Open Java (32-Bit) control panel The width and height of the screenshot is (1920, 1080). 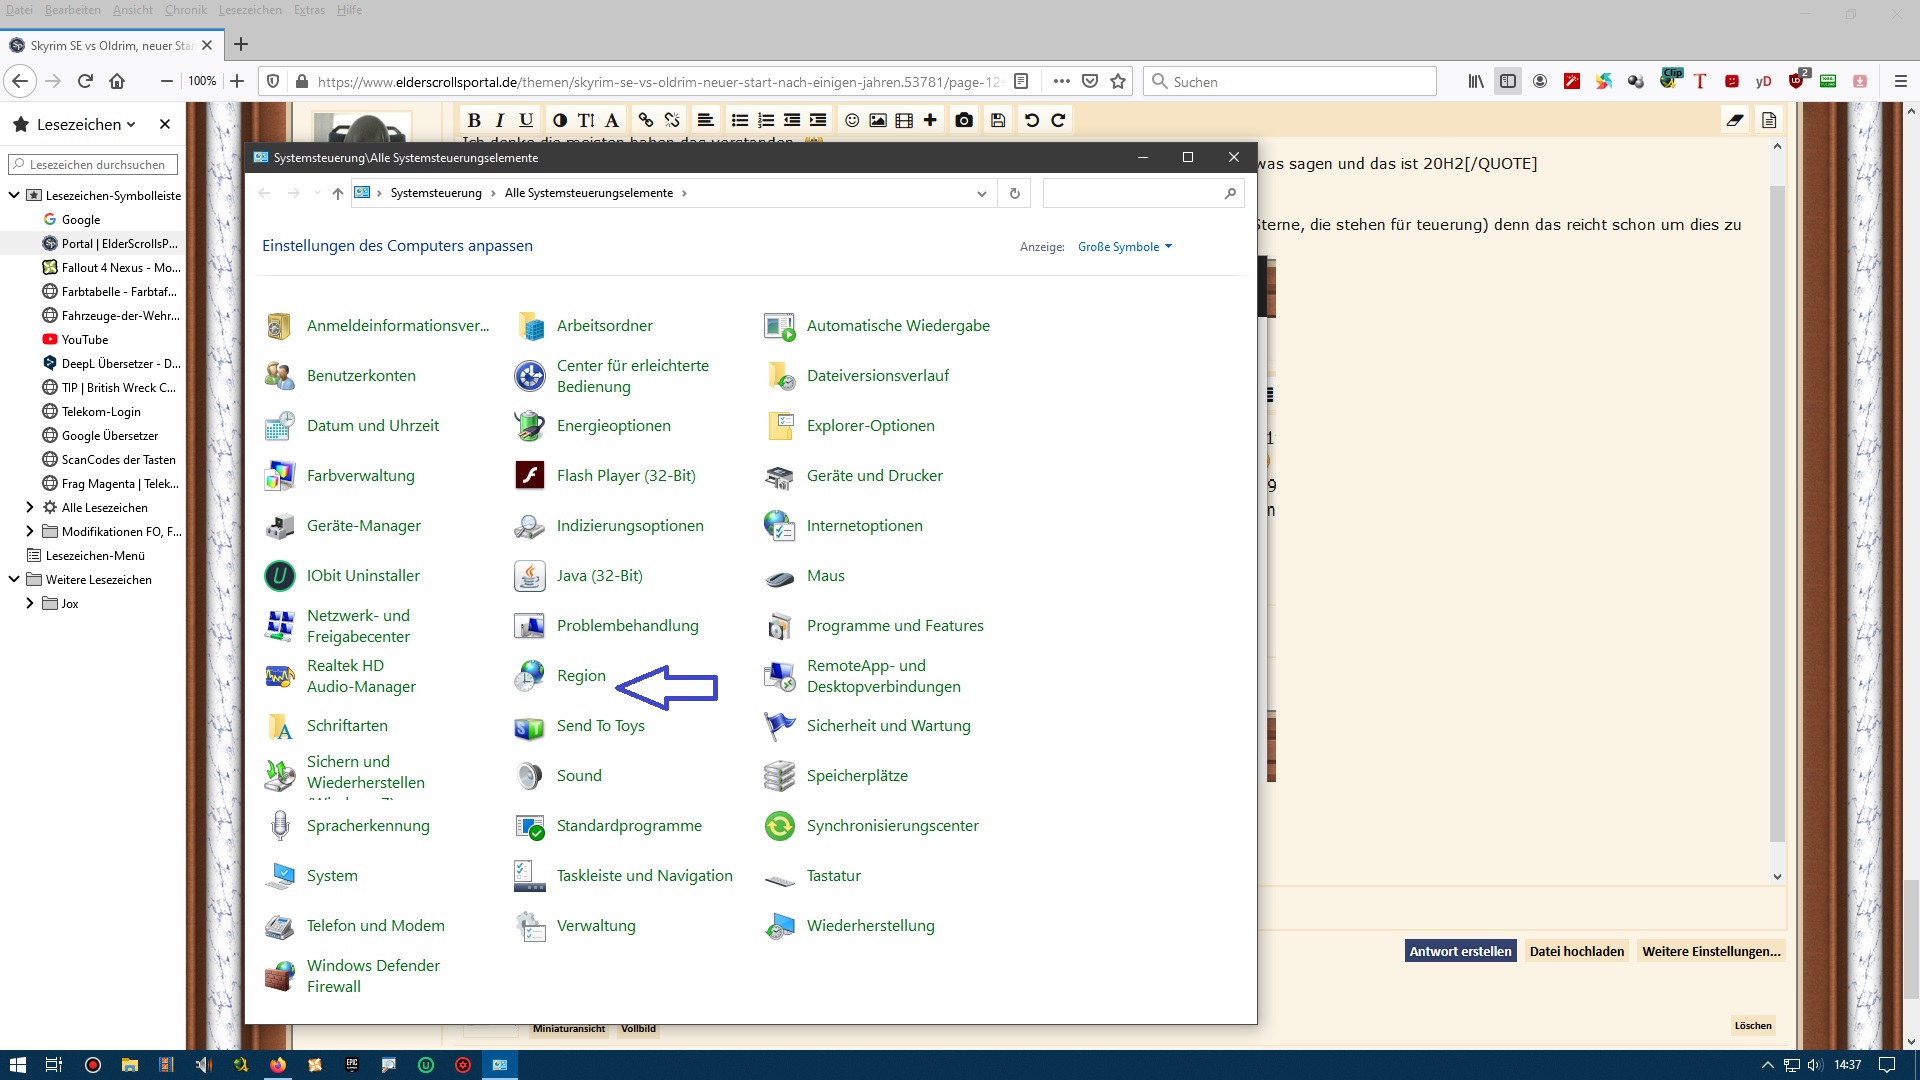599,576
